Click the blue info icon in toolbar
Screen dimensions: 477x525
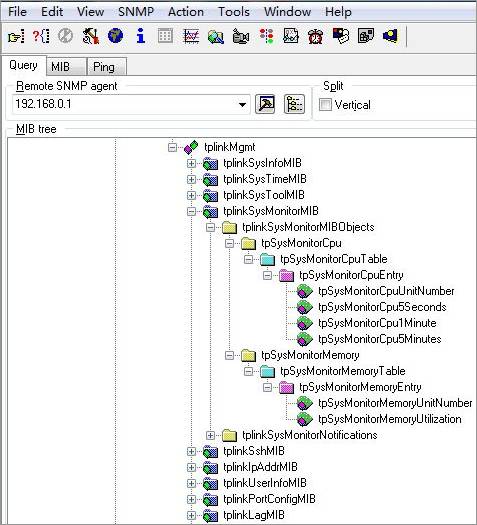tap(141, 36)
